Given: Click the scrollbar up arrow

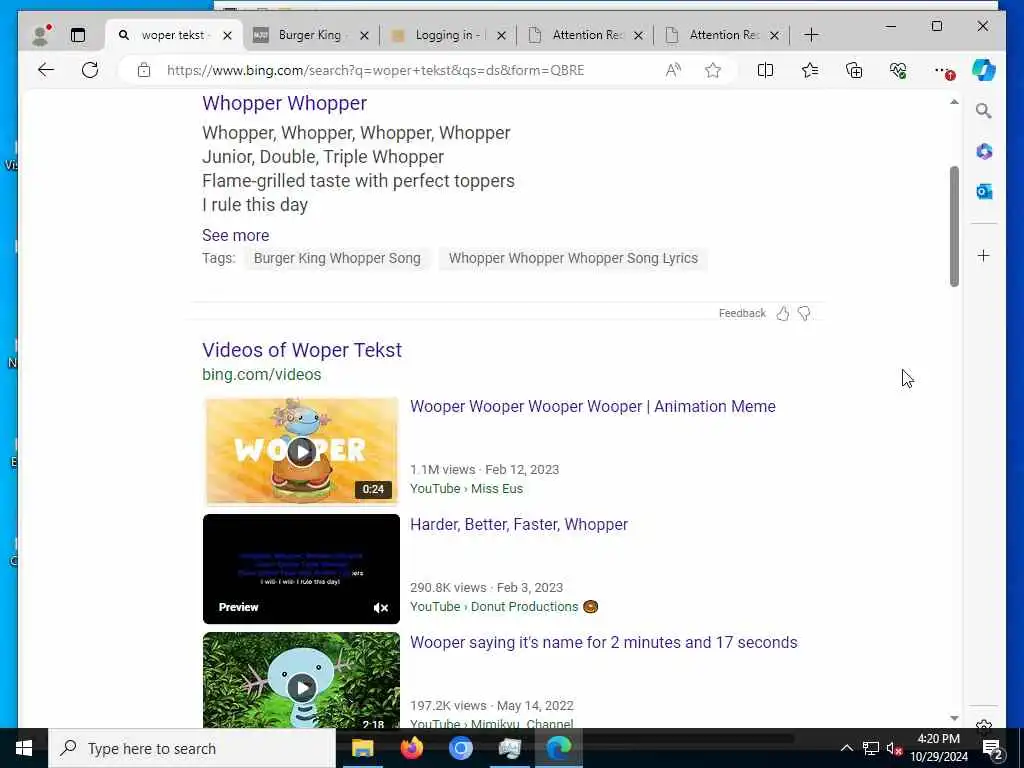Looking at the screenshot, I should point(954,103).
